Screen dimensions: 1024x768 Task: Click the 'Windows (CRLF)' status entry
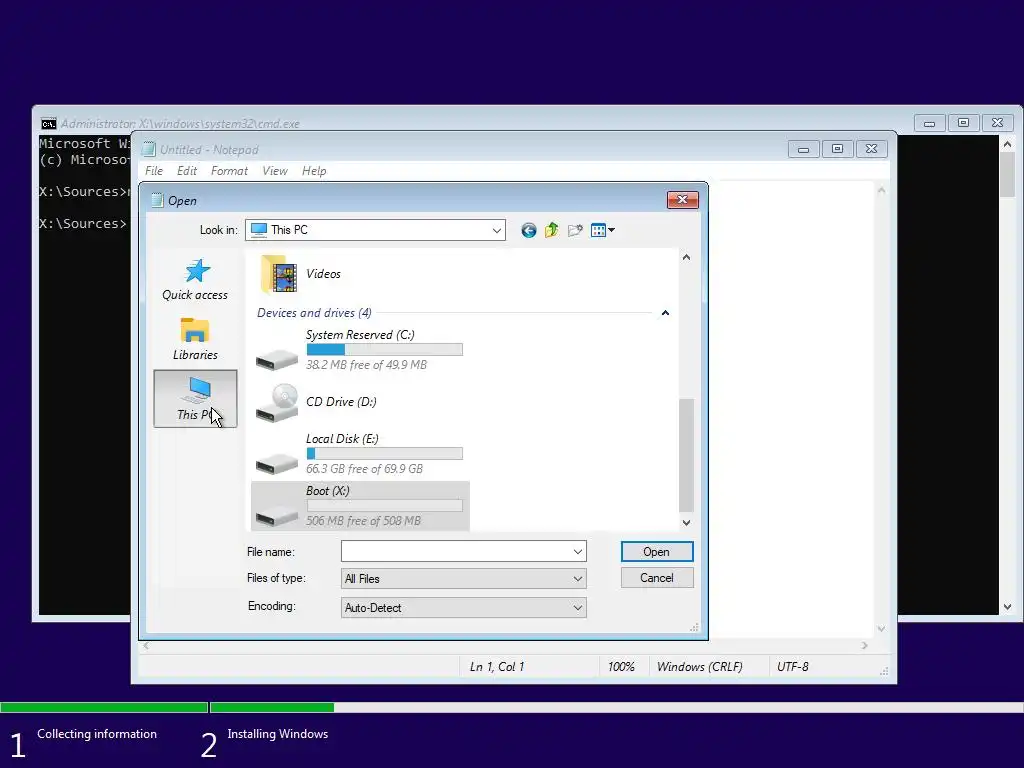[699, 667]
